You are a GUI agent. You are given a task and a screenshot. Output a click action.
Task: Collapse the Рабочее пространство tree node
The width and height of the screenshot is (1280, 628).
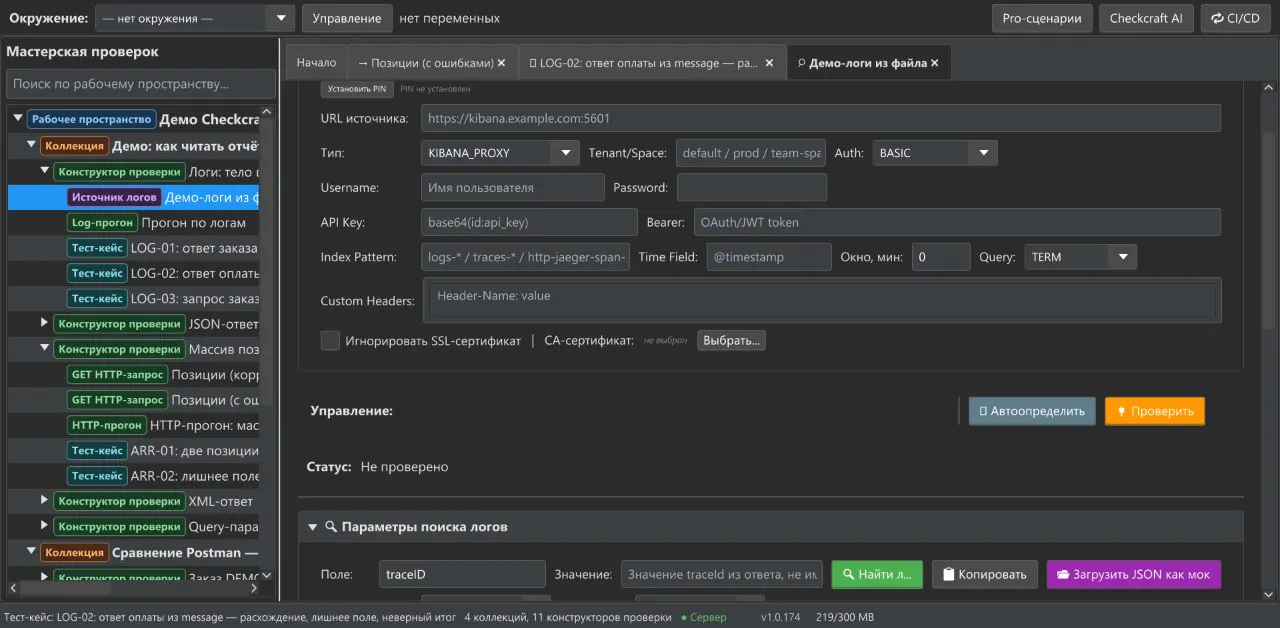[17, 119]
